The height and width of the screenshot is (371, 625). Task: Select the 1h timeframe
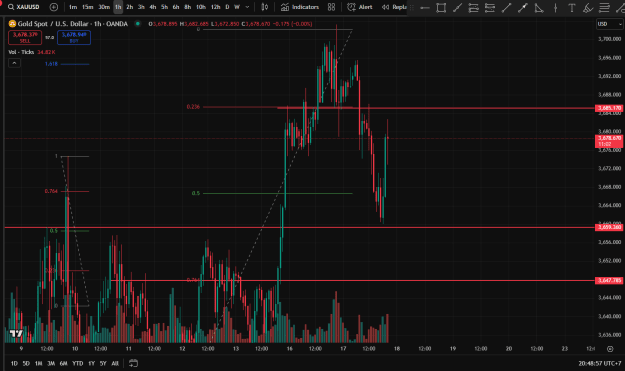point(118,7)
